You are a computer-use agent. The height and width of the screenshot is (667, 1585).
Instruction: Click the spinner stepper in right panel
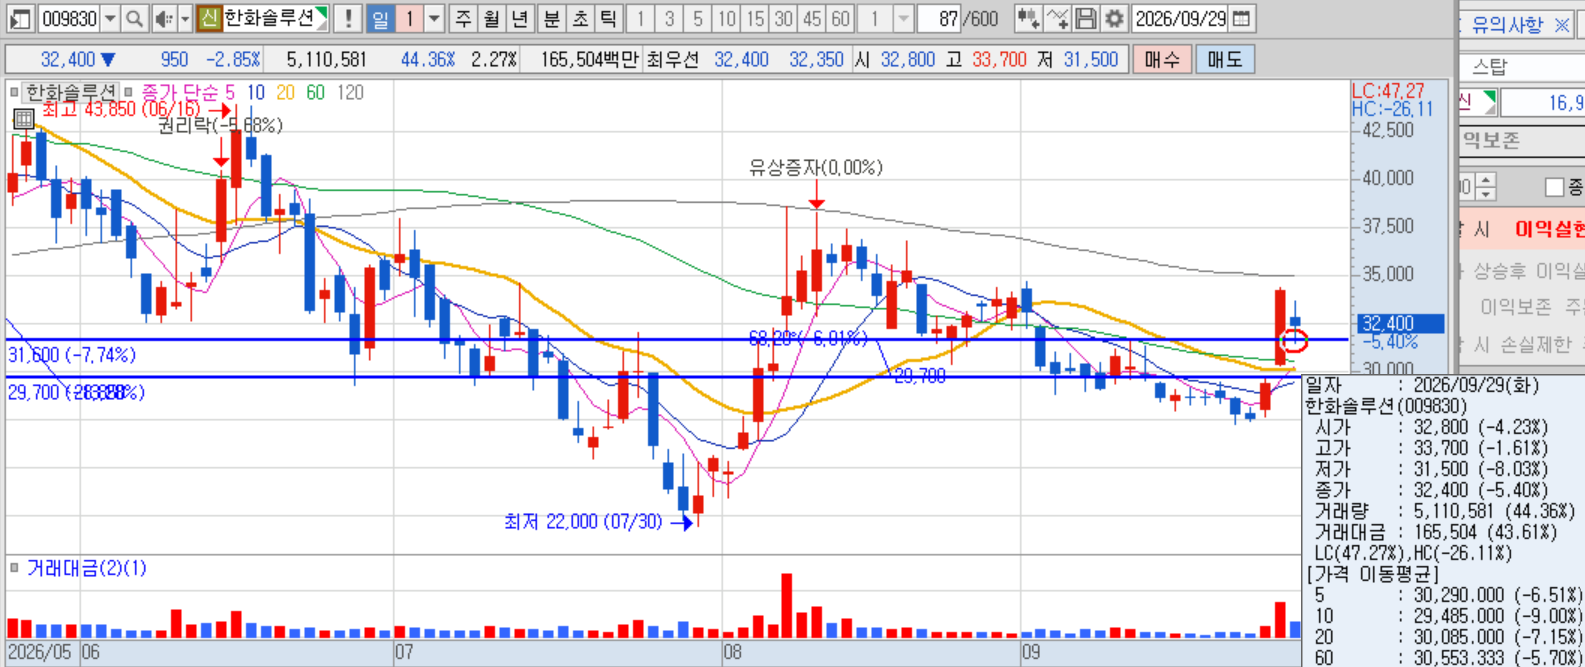pyautogui.click(x=1485, y=187)
